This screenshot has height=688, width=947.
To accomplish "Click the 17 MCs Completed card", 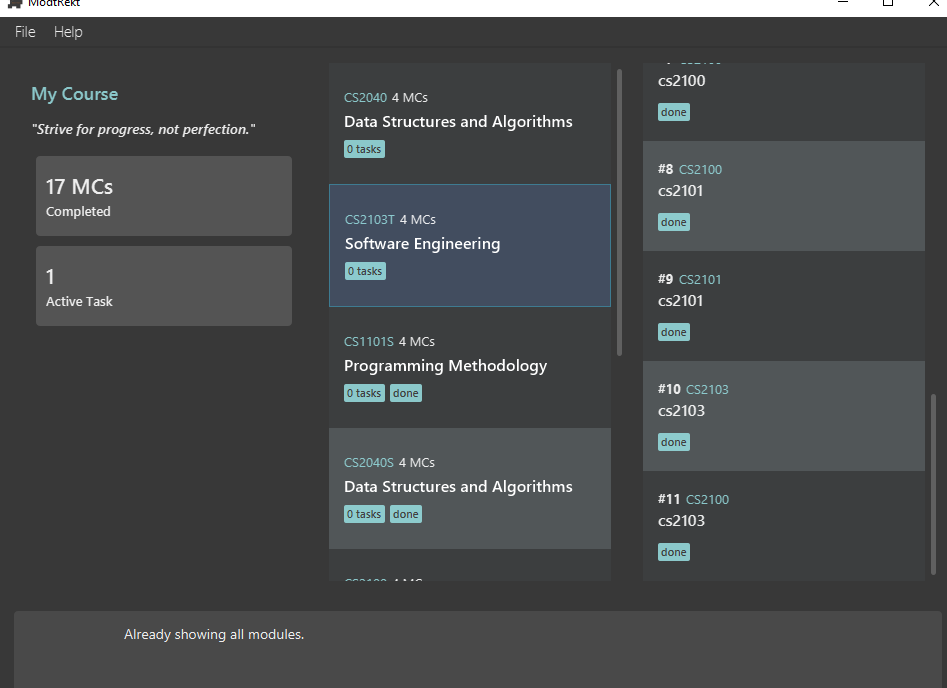I will pyautogui.click(x=164, y=196).
